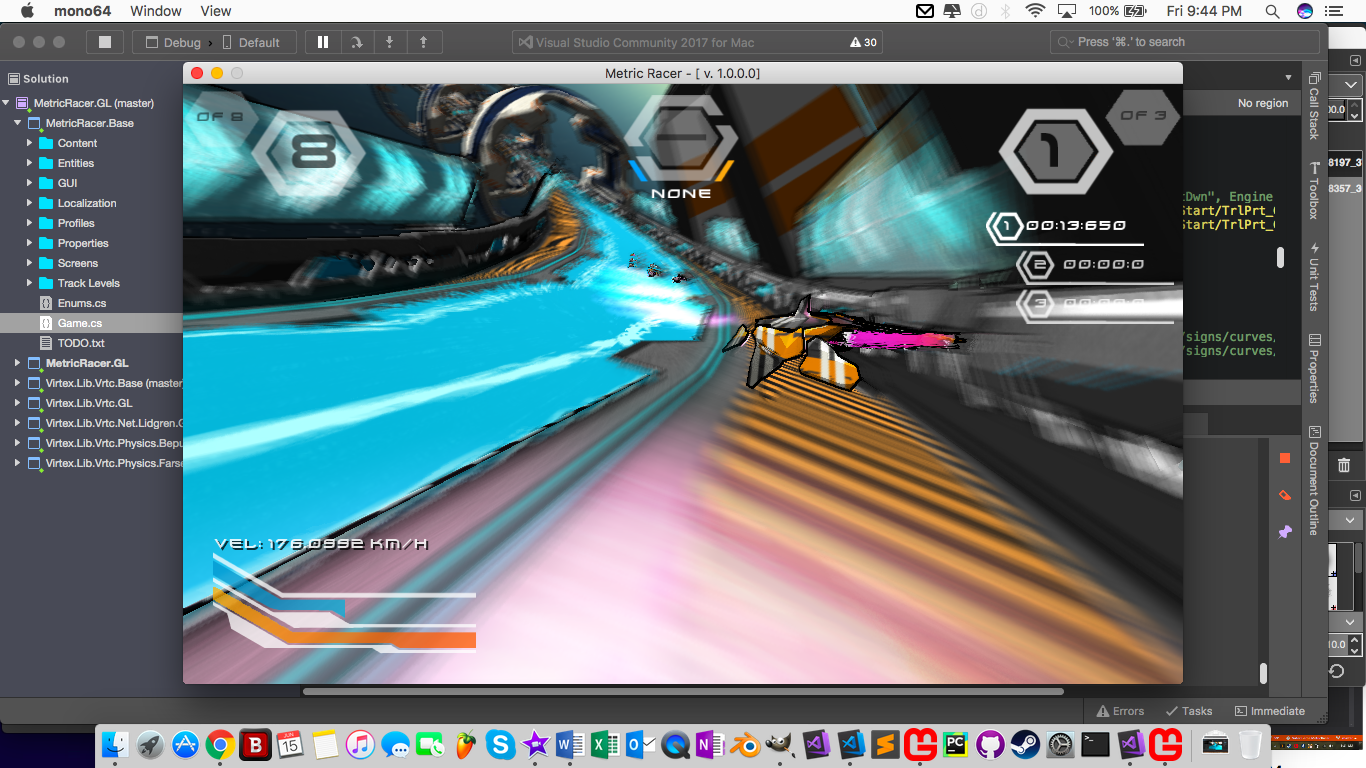Open the Call Stack side panel
This screenshot has width=1366, height=768.
point(1314,106)
